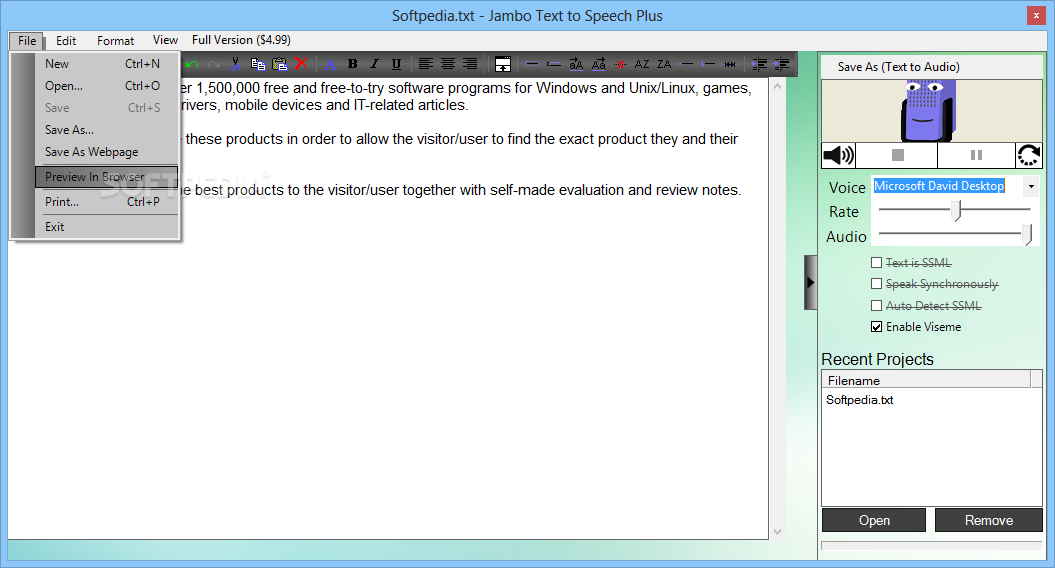
Task: Choose Preview In Browser menu entry
Action: [107, 177]
